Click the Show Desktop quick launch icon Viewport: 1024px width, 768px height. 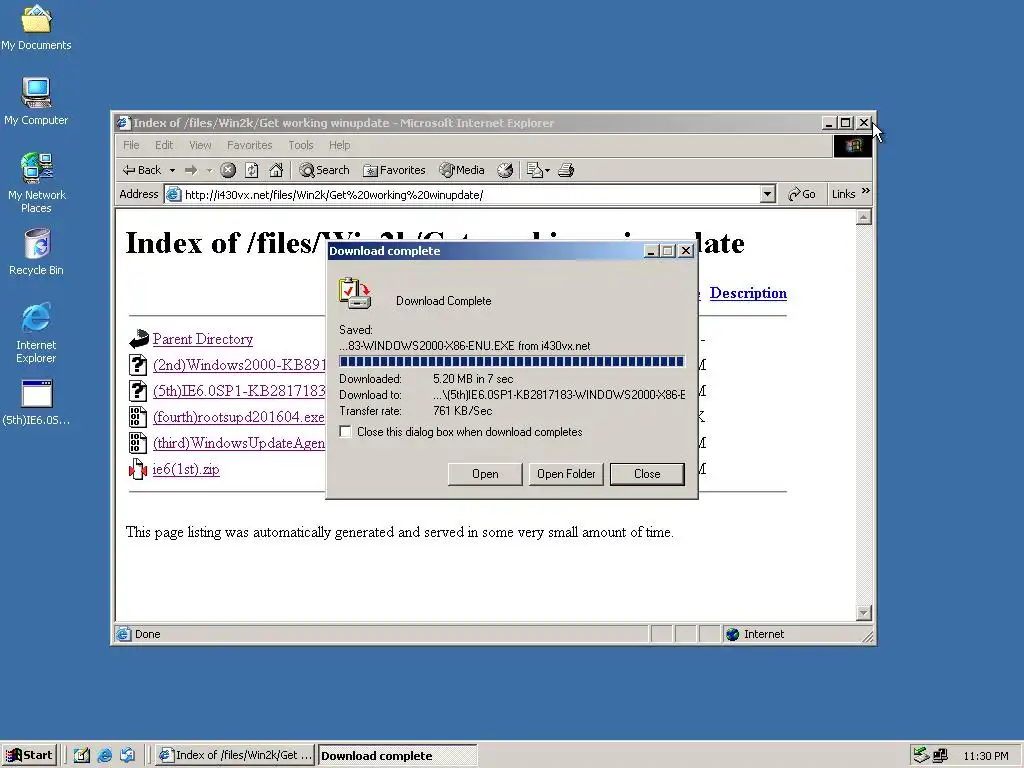[x=82, y=756]
